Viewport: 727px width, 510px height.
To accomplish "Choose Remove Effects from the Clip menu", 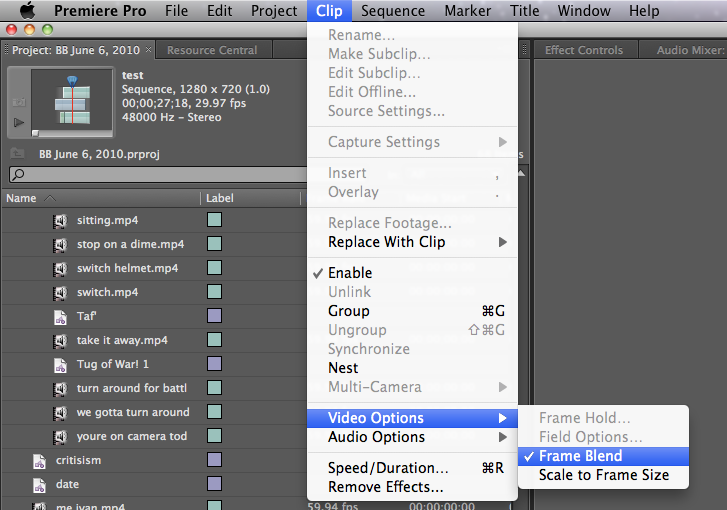I will tap(412, 487).
